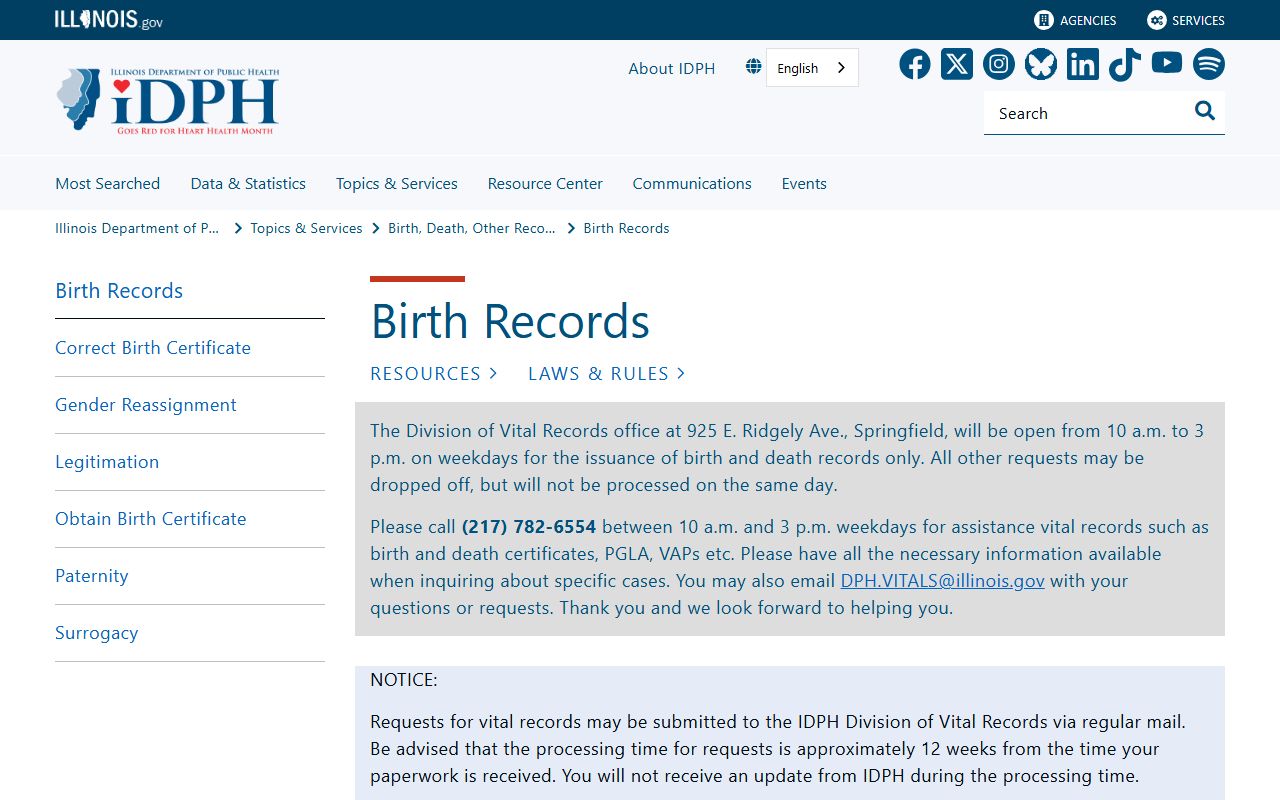The width and height of the screenshot is (1280, 800).
Task: Click the globe language icon
Action: click(753, 67)
